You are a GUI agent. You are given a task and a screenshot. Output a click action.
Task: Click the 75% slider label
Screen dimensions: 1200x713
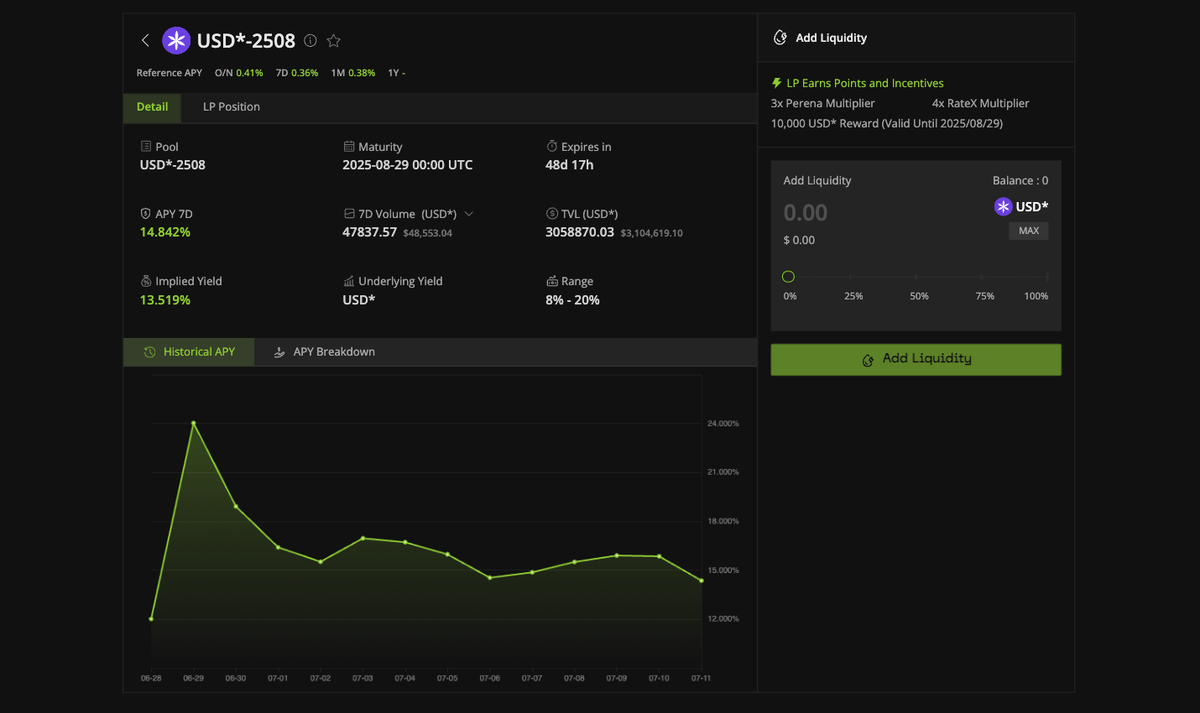[x=984, y=296]
